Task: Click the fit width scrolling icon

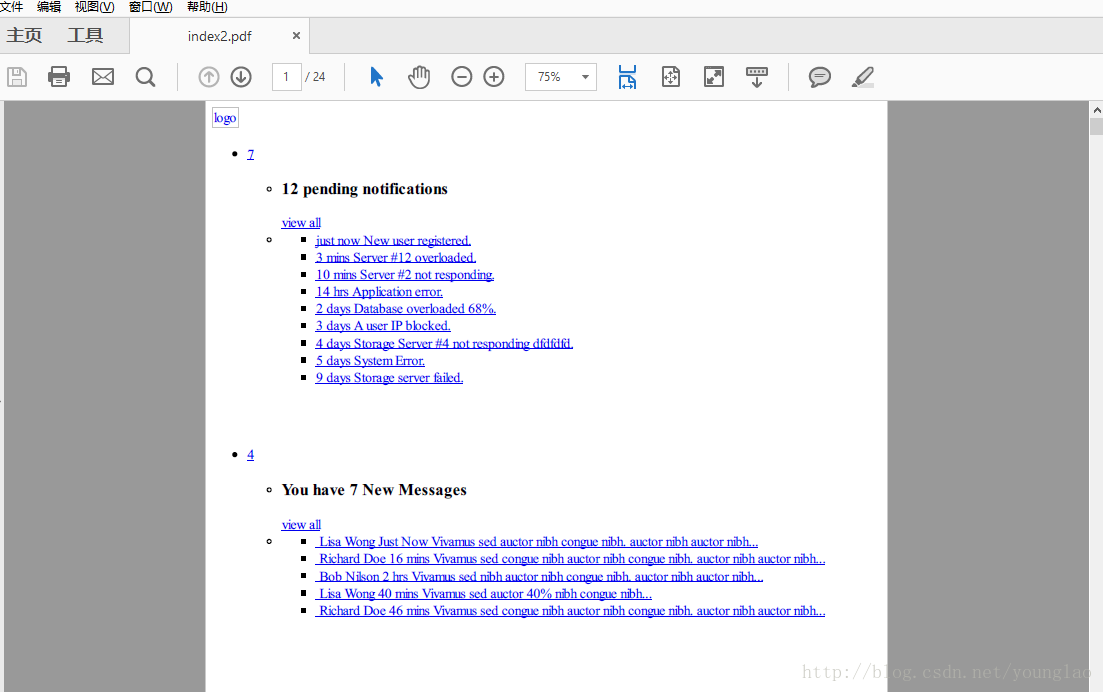Action: (x=627, y=77)
